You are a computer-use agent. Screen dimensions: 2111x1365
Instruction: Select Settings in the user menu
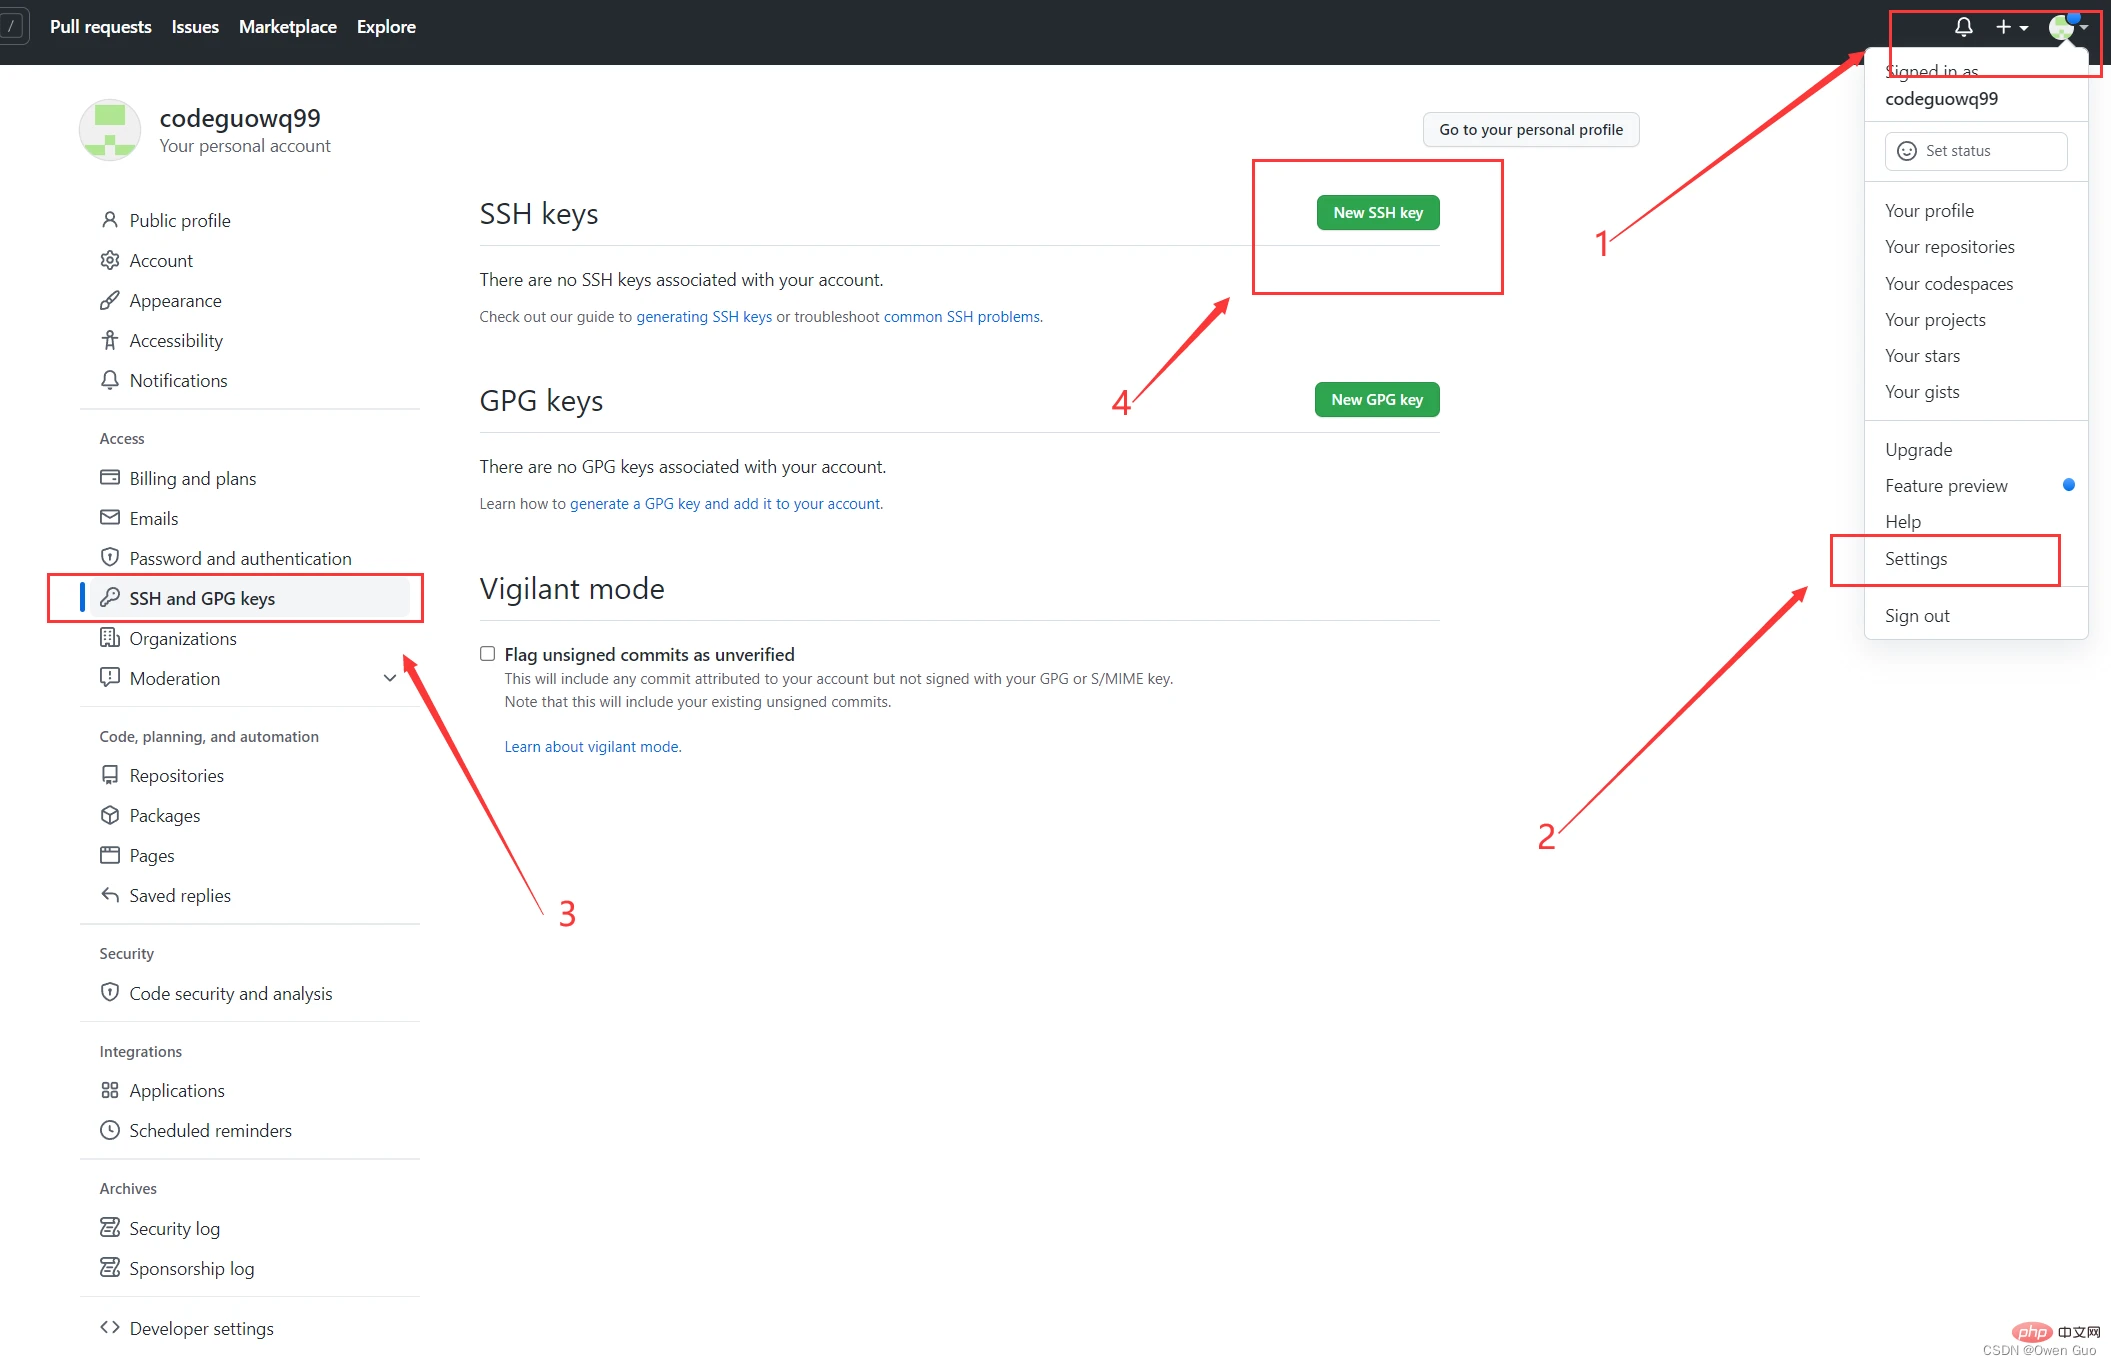point(1916,559)
